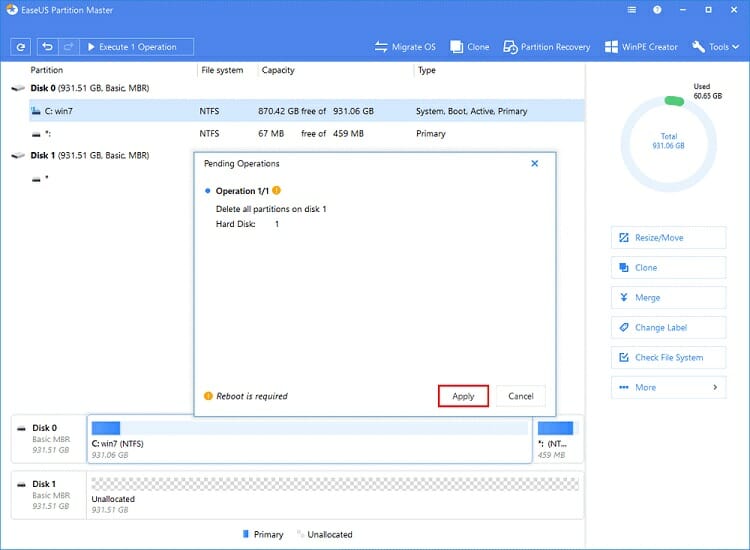Viewport: 750px width, 550px height.
Task: Open the Migrate OS tool
Action: point(407,47)
